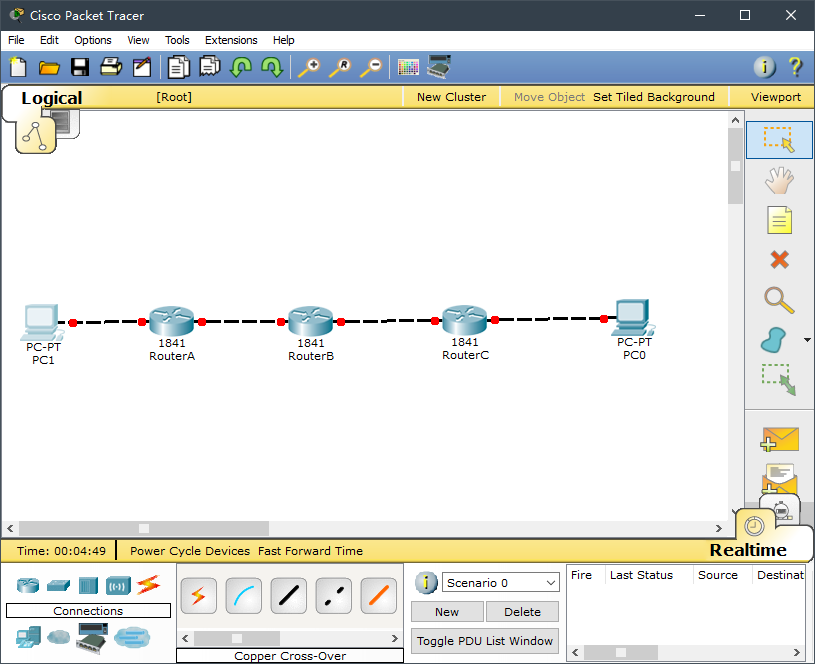Screen dimensions: 815x664
Task: Click the New scenario button
Action: (x=447, y=612)
